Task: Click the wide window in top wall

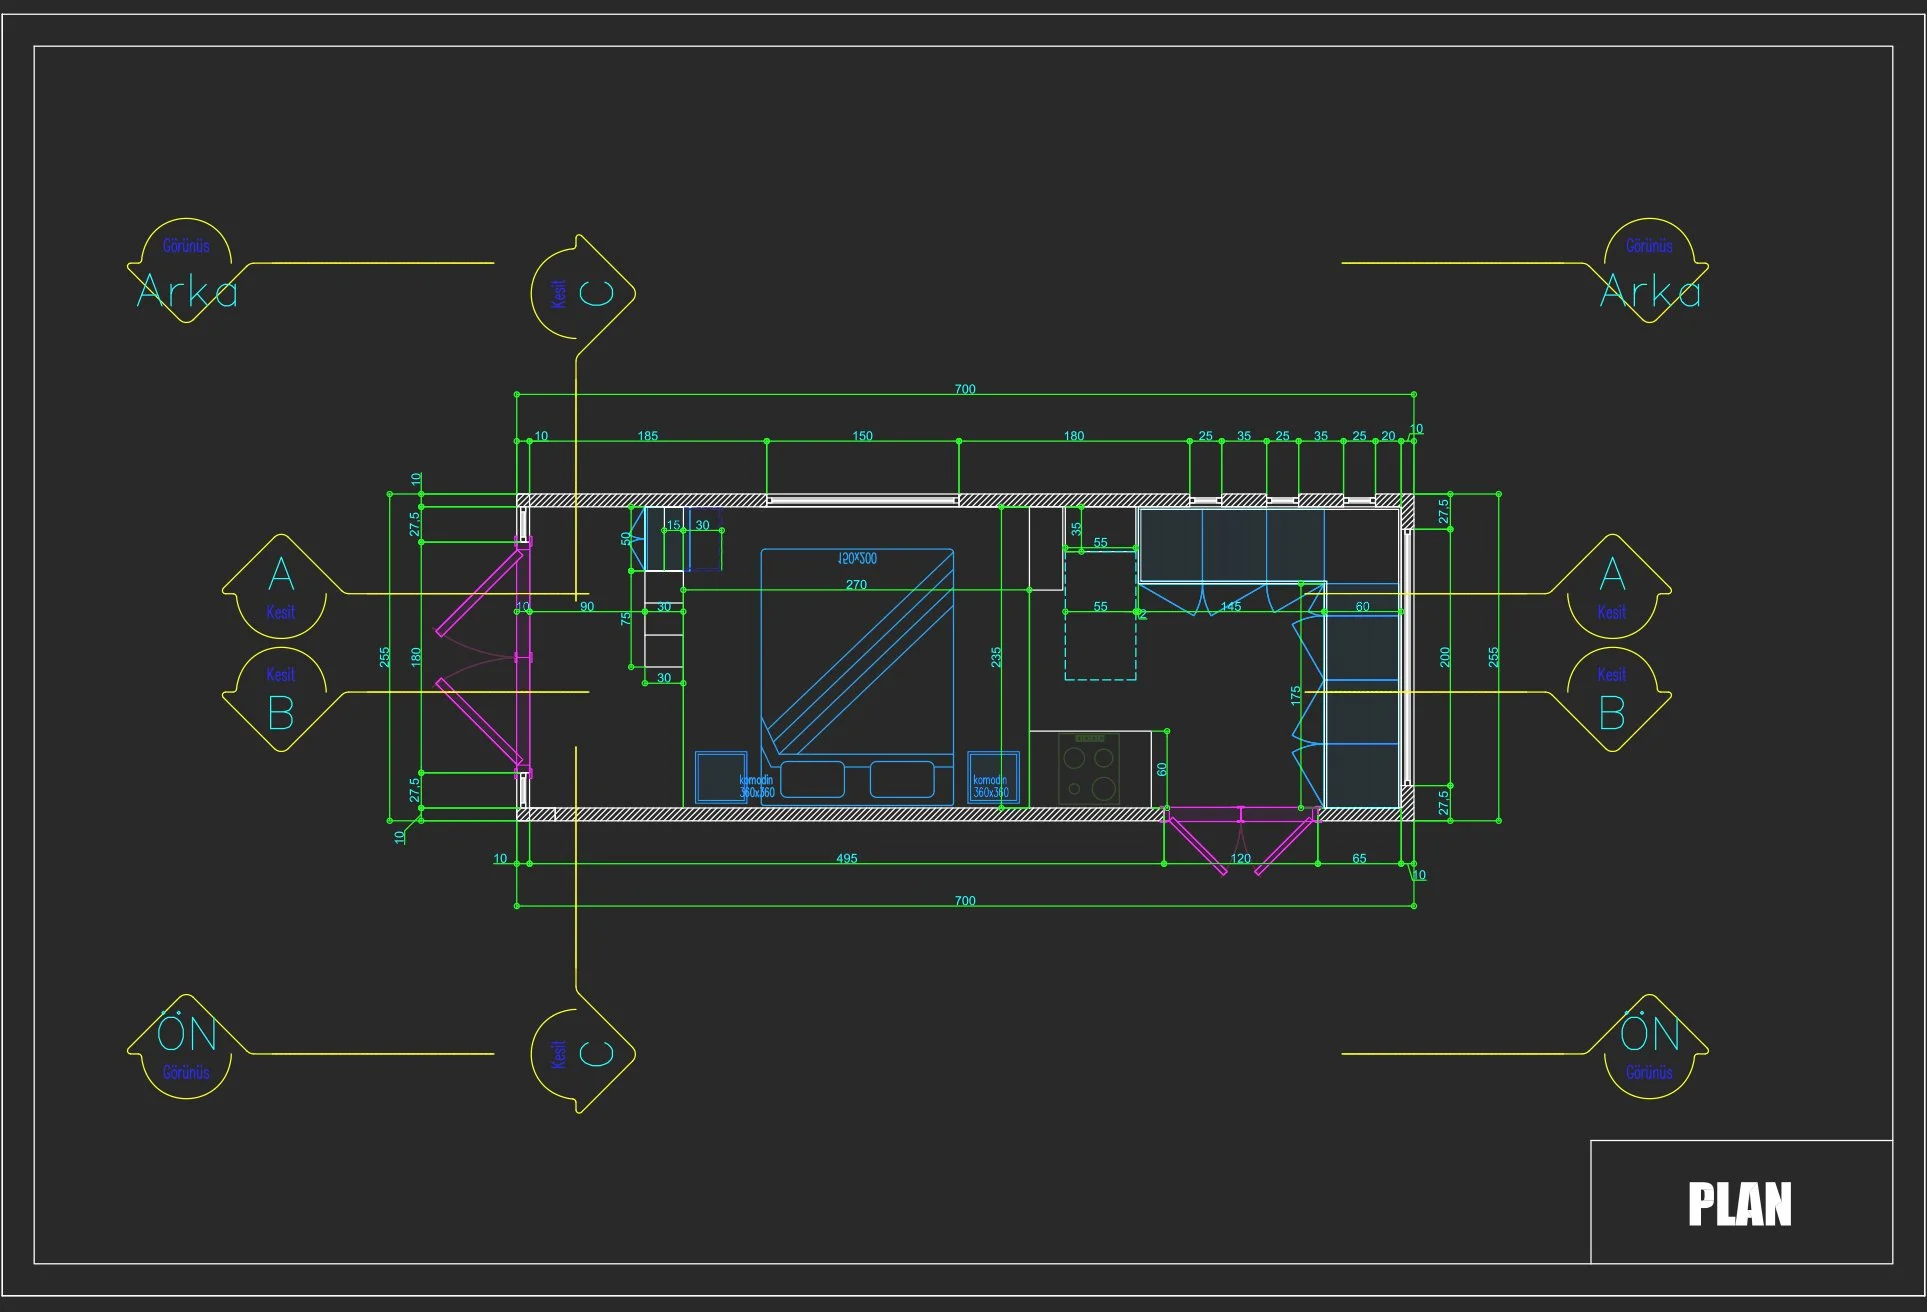Action: 862,499
